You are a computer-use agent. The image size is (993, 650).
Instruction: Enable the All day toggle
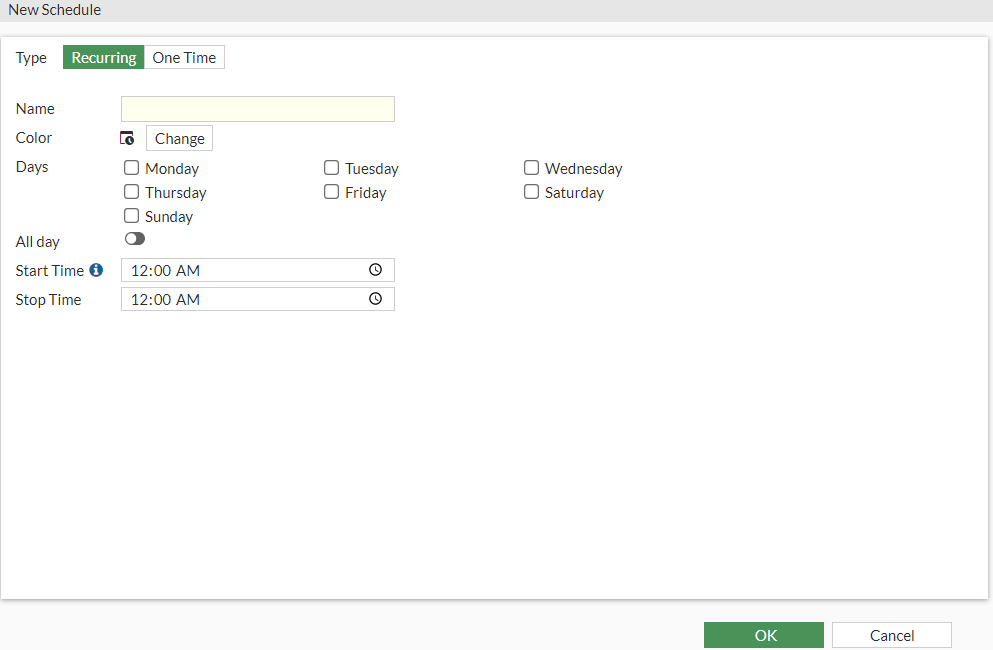pyautogui.click(x=135, y=238)
